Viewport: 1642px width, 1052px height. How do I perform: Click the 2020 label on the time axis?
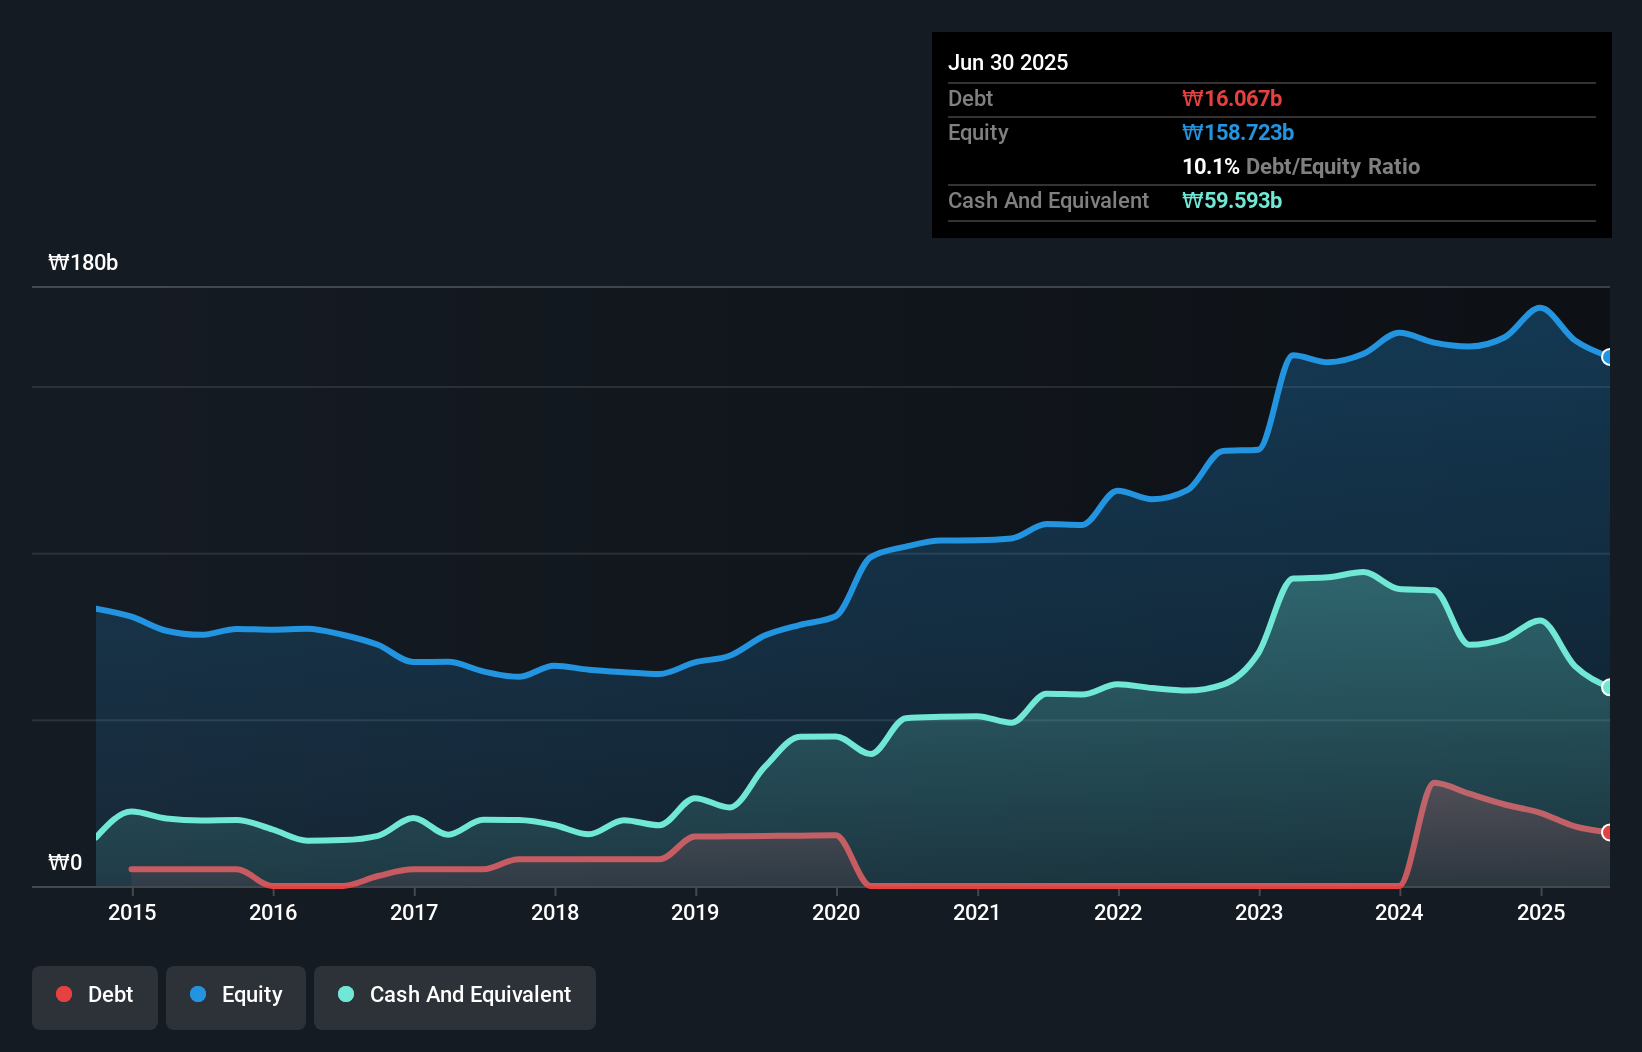836,913
